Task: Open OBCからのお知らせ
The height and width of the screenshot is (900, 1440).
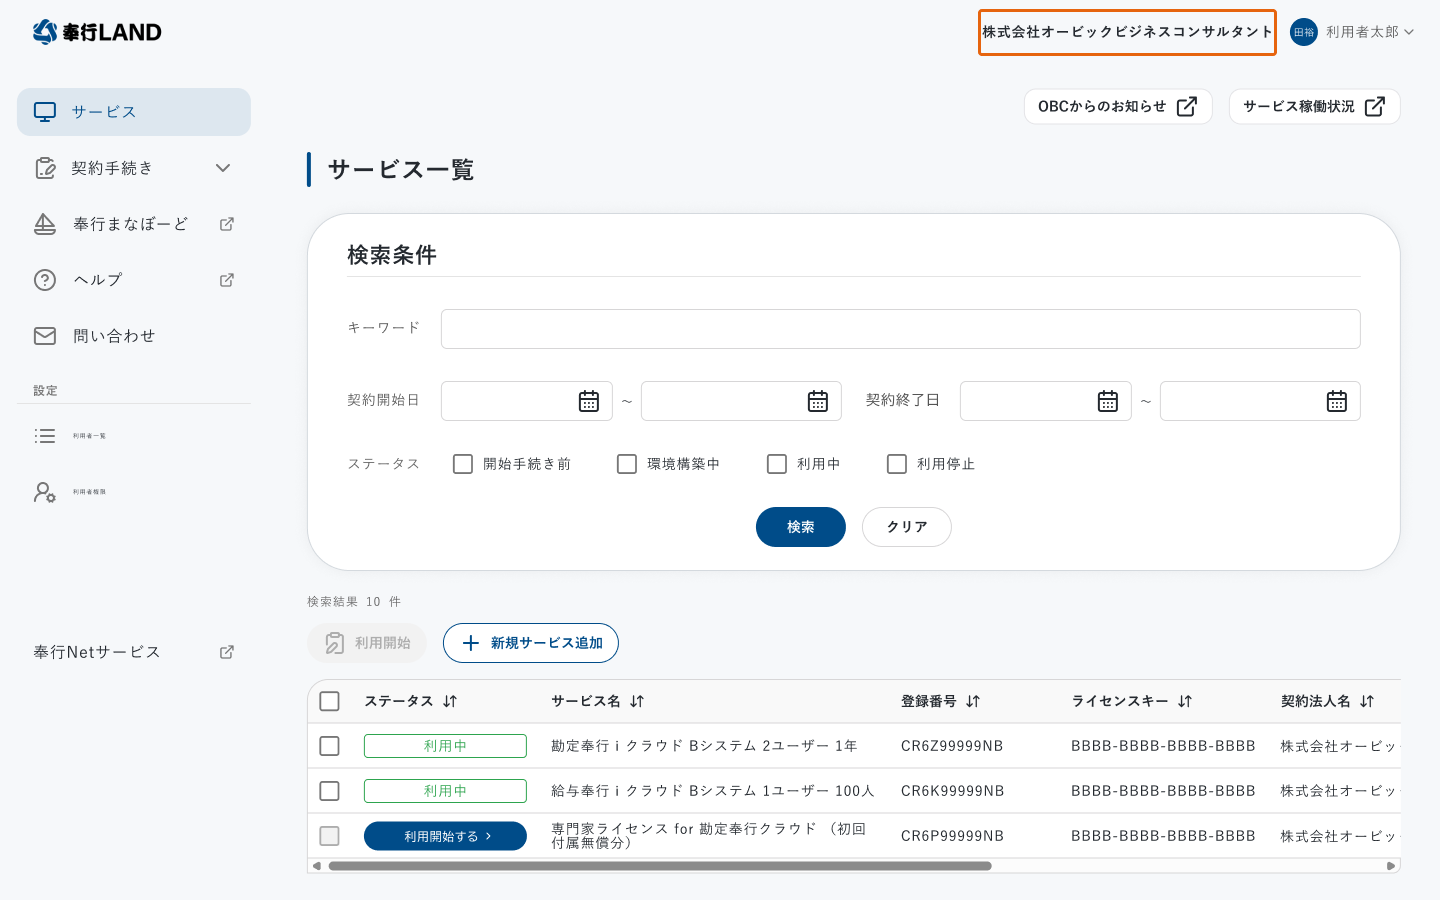Action: (x=1118, y=106)
